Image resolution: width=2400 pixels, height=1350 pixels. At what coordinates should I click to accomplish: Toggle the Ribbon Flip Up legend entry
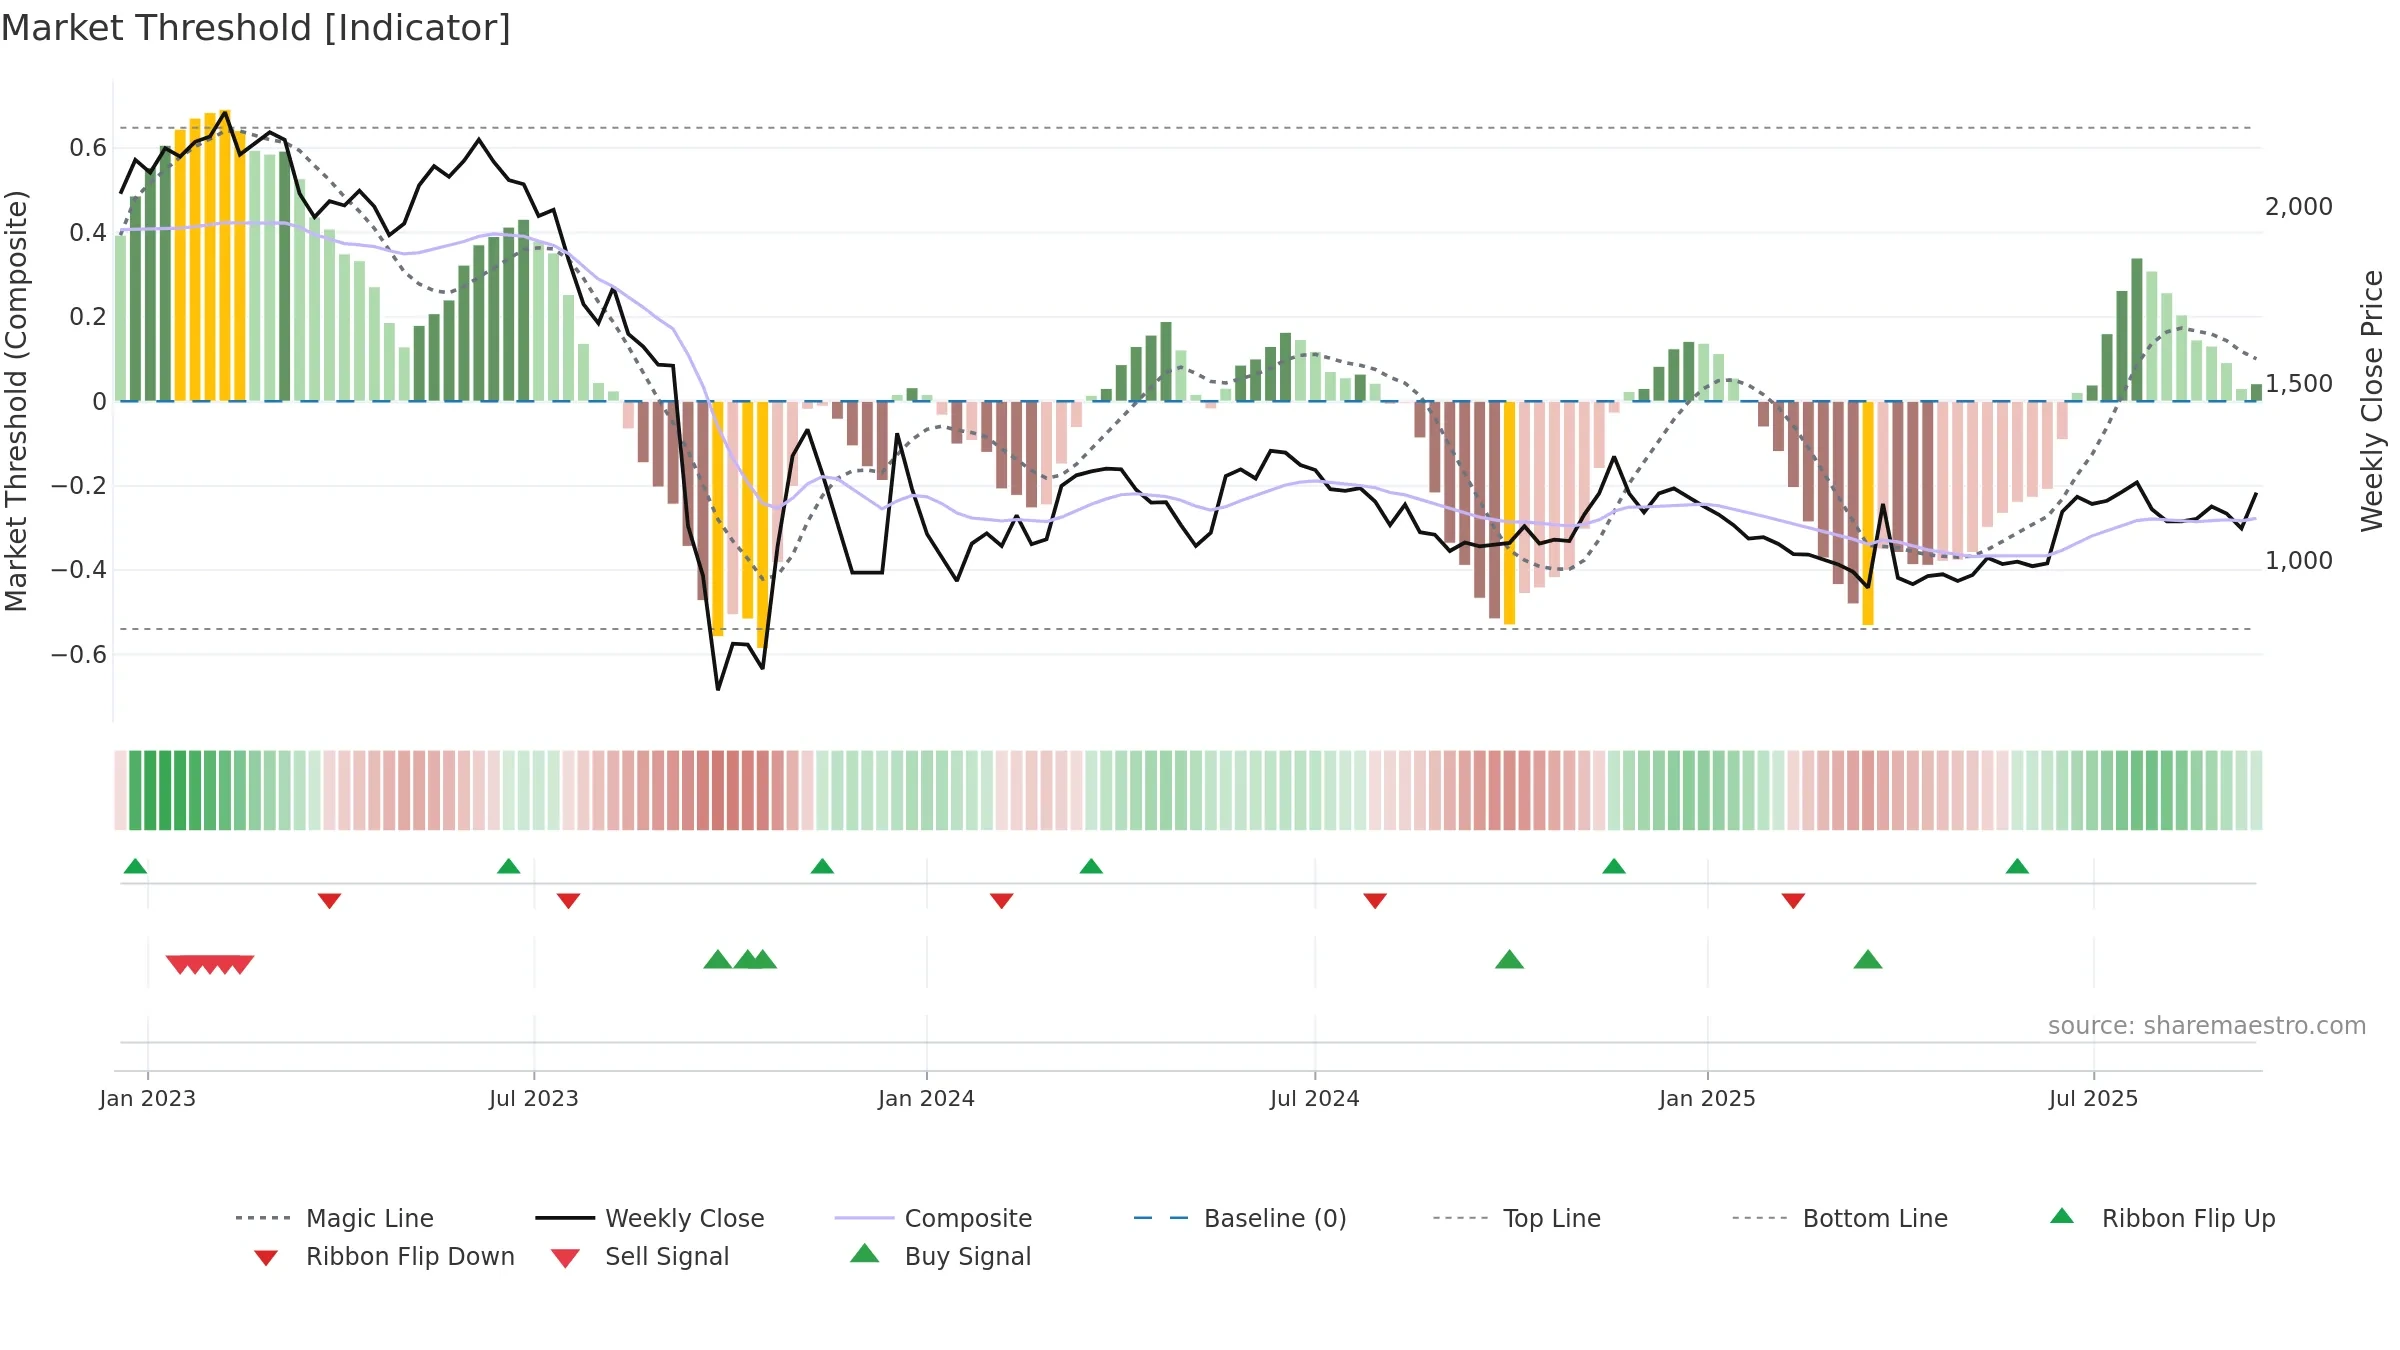[2162, 1218]
